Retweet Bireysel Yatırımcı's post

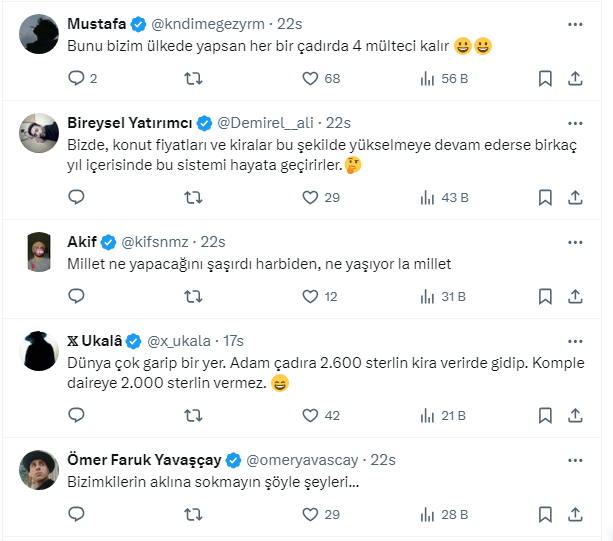pyautogui.click(x=194, y=197)
